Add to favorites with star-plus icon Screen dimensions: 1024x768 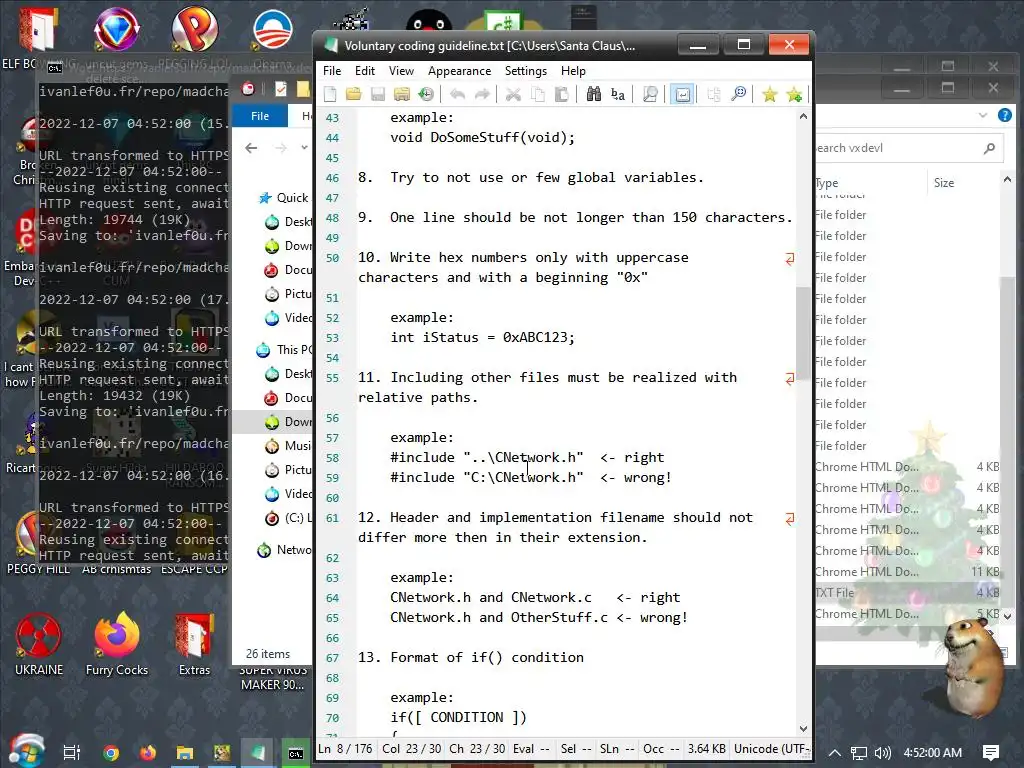click(x=794, y=95)
